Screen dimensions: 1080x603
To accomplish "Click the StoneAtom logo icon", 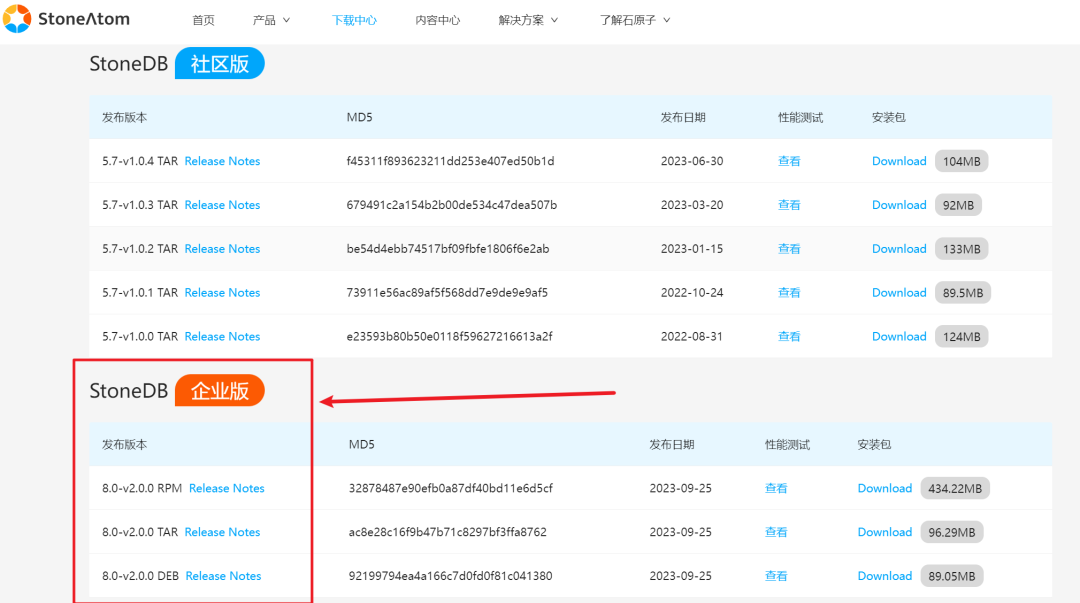I will [x=17, y=19].
